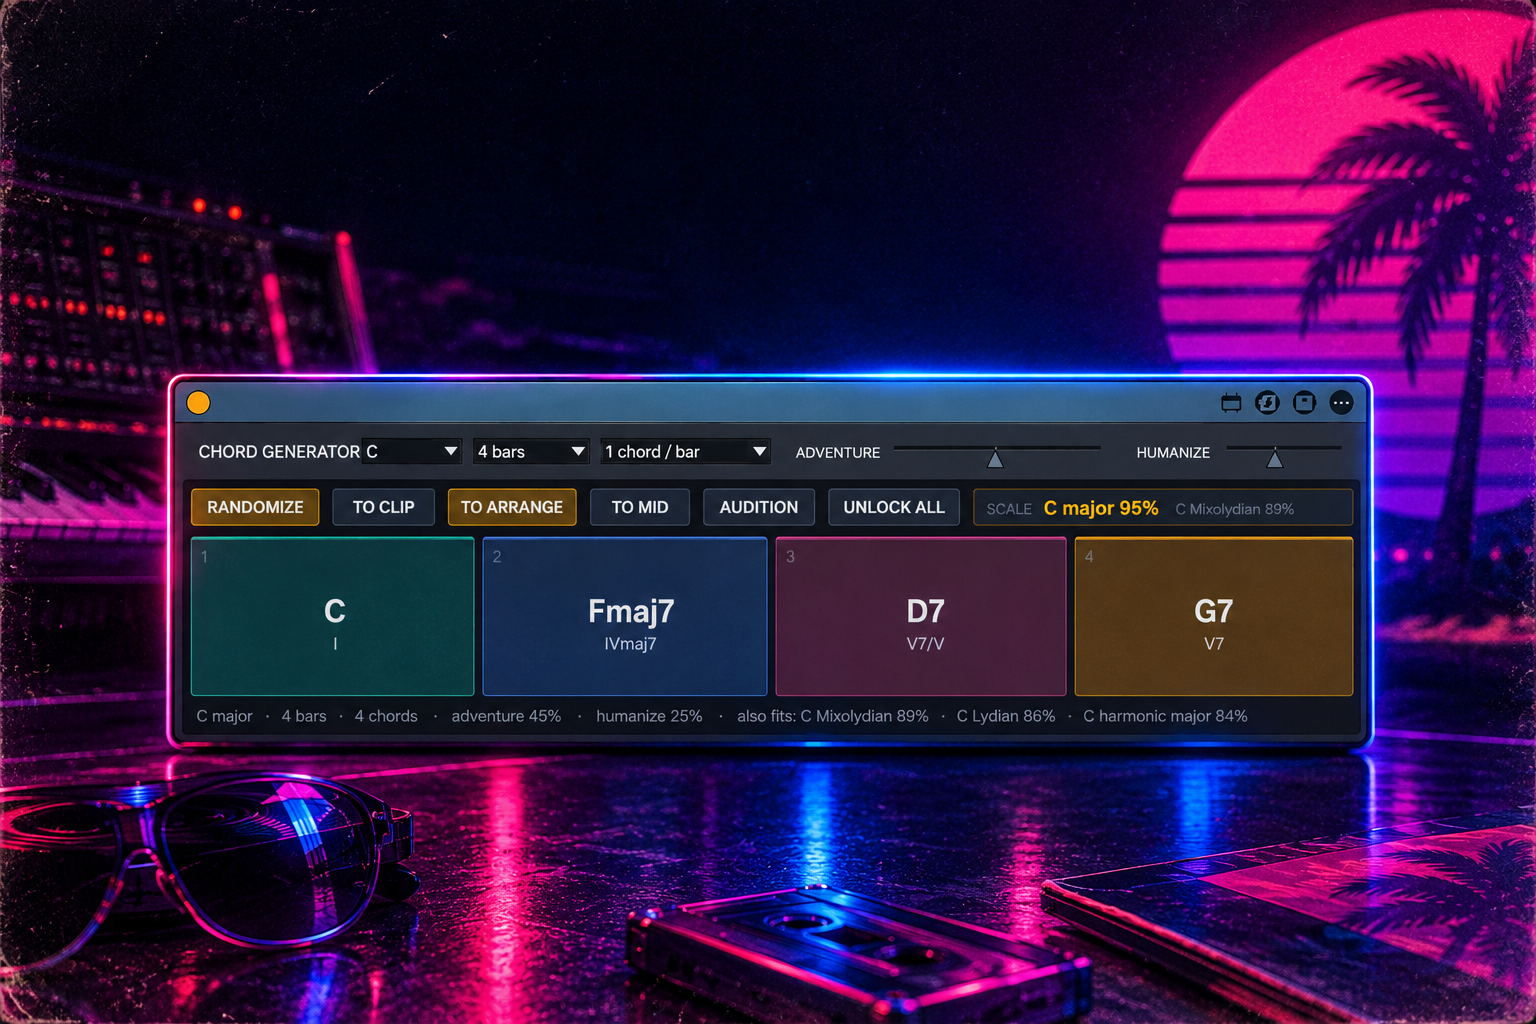Viewport: 1536px width, 1024px height.
Task: Open the 1 chord / bar dropdown
Action: tap(685, 452)
